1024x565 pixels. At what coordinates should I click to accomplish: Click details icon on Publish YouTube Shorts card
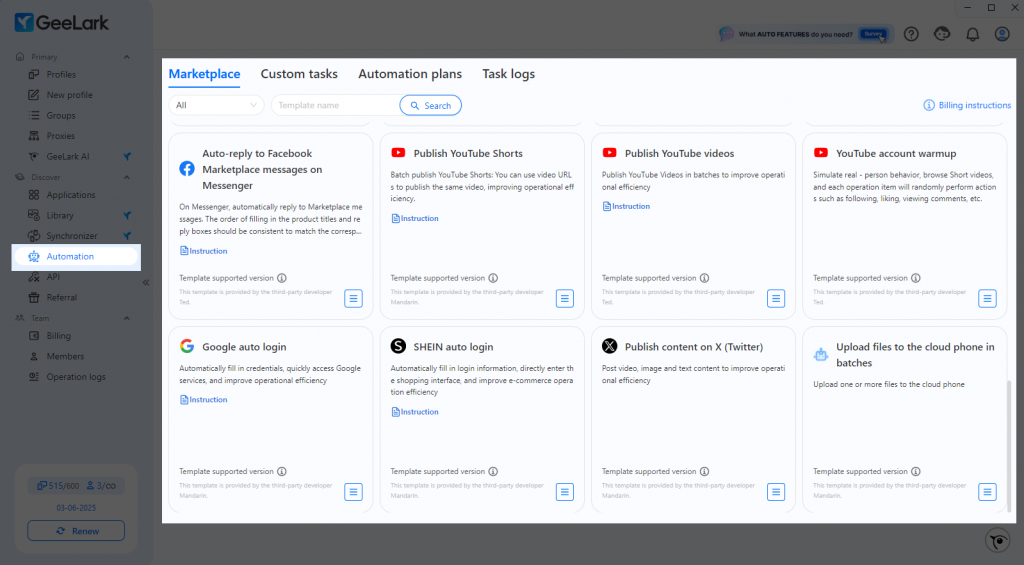coord(565,299)
